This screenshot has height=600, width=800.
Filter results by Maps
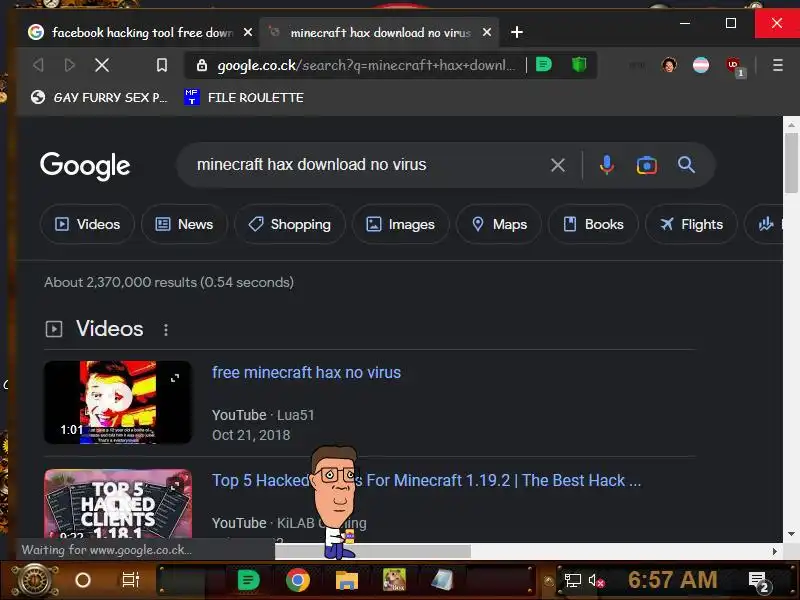pos(498,224)
